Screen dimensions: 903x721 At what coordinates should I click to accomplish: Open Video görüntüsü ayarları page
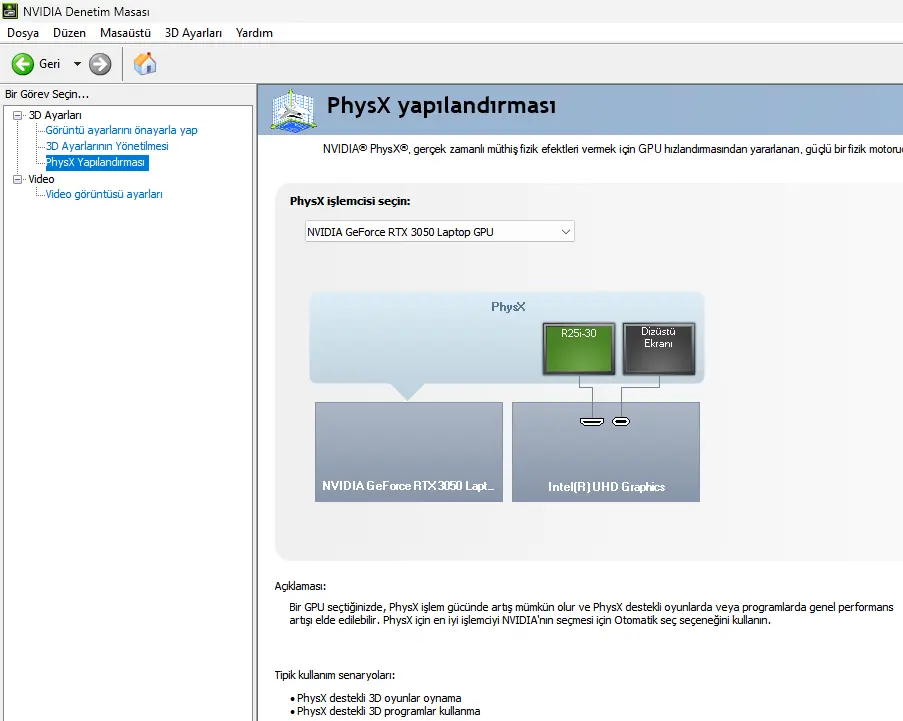(104, 194)
